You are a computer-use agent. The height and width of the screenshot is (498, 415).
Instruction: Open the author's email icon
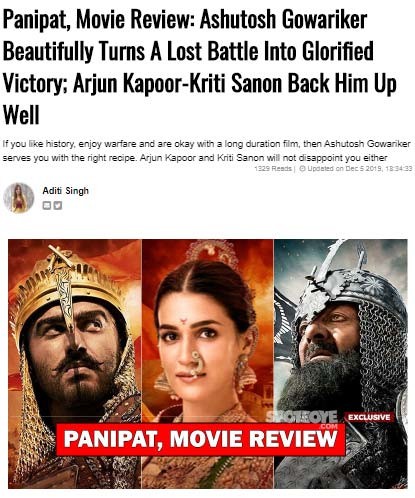[x=47, y=206]
